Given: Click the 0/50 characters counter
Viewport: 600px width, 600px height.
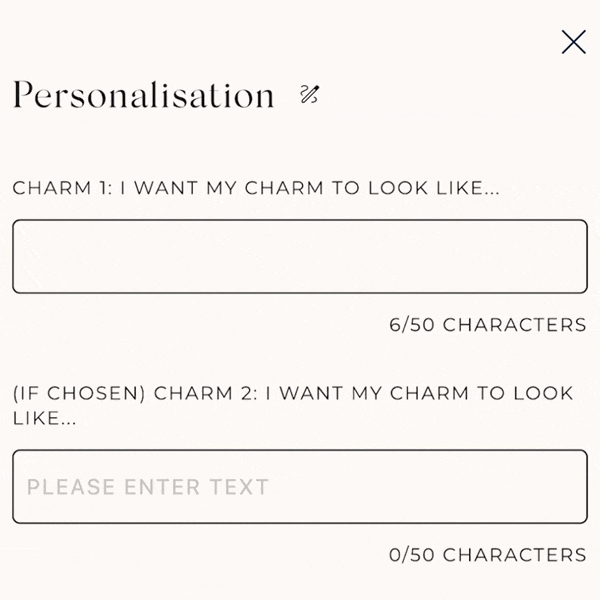Looking at the screenshot, I should click(487, 554).
